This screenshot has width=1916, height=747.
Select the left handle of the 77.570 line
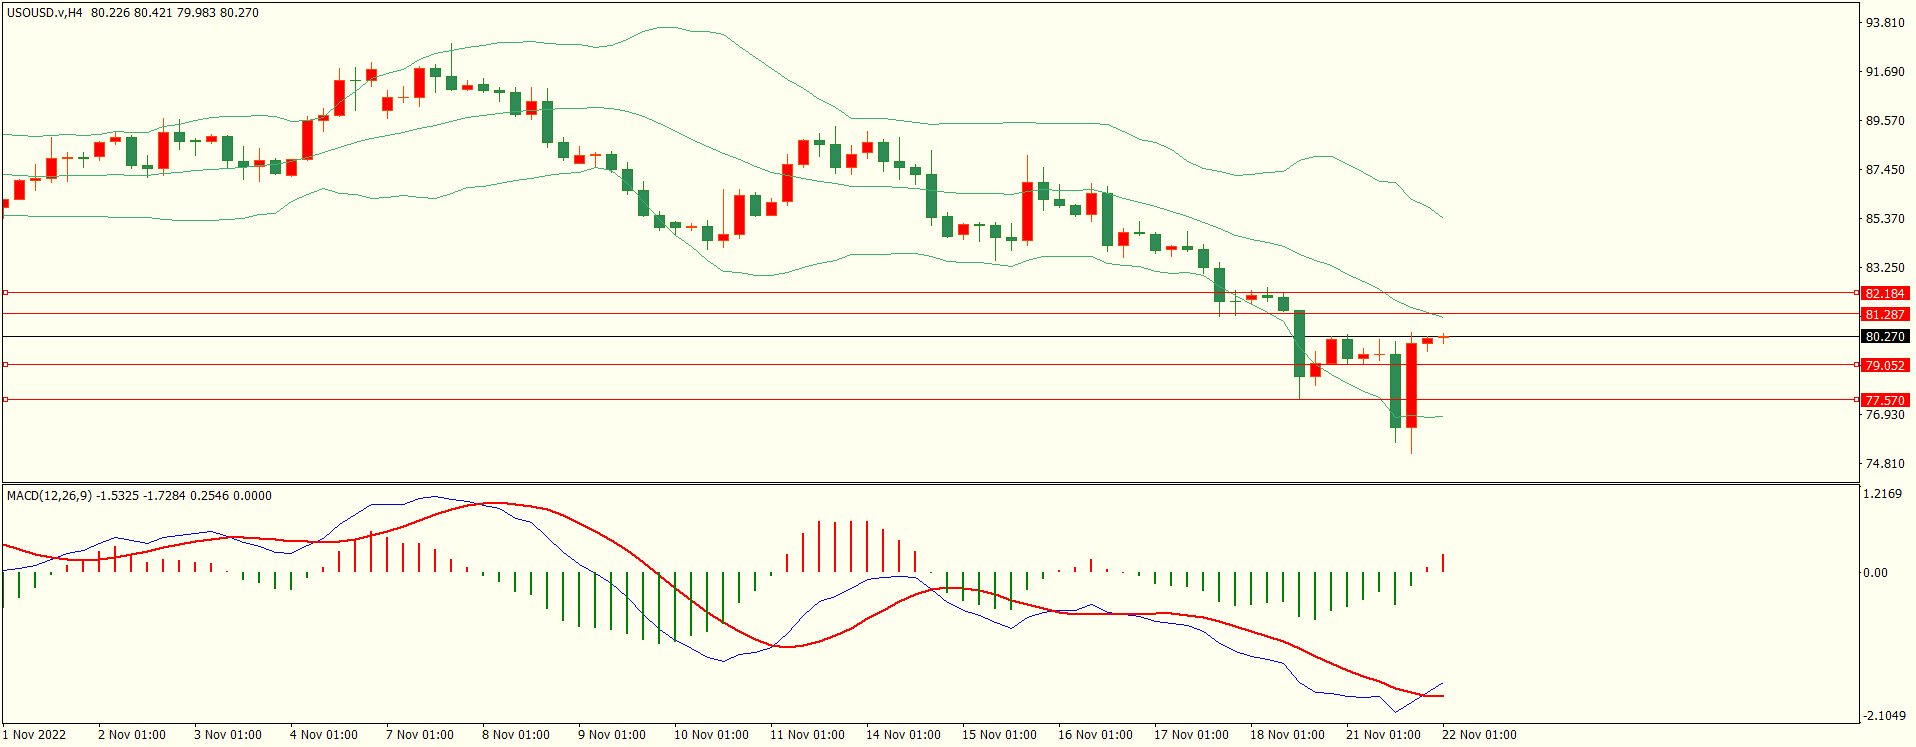click(6, 400)
